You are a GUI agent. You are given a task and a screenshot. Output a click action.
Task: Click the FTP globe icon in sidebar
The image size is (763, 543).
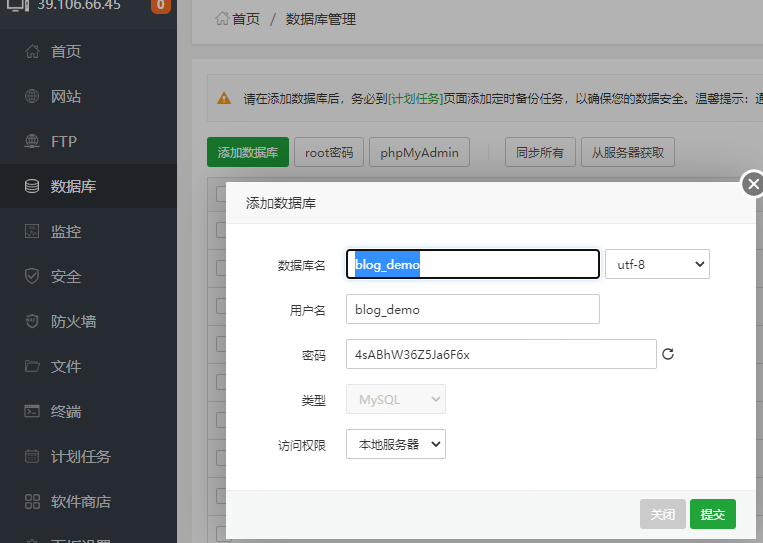[32, 141]
